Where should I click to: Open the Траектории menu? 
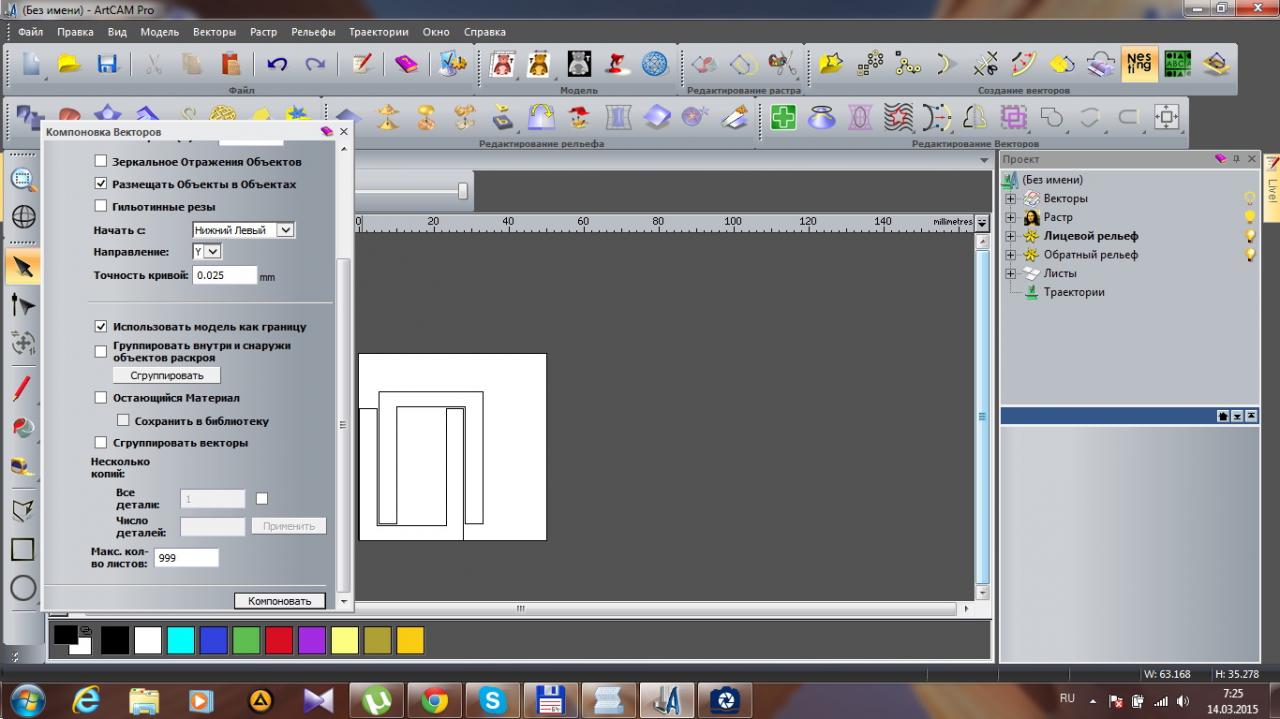tap(378, 32)
